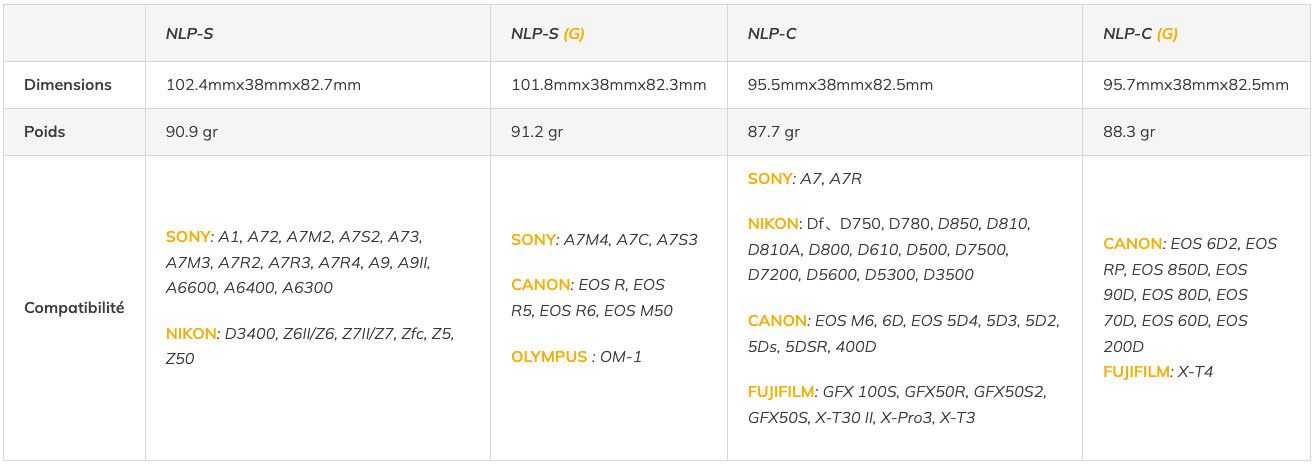
Task: Click the 102.4mmx38mmx82.7mm dimensions cell
Action: tap(263, 85)
